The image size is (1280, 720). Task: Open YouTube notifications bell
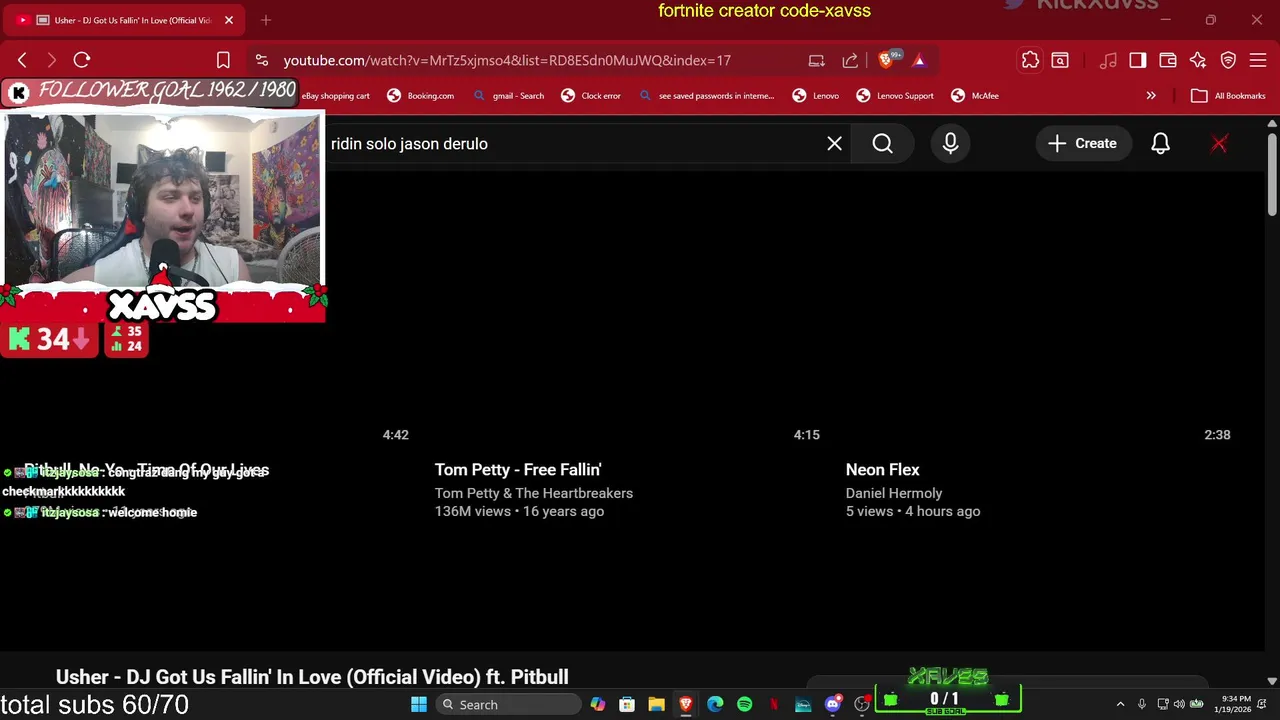click(1160, 143)
